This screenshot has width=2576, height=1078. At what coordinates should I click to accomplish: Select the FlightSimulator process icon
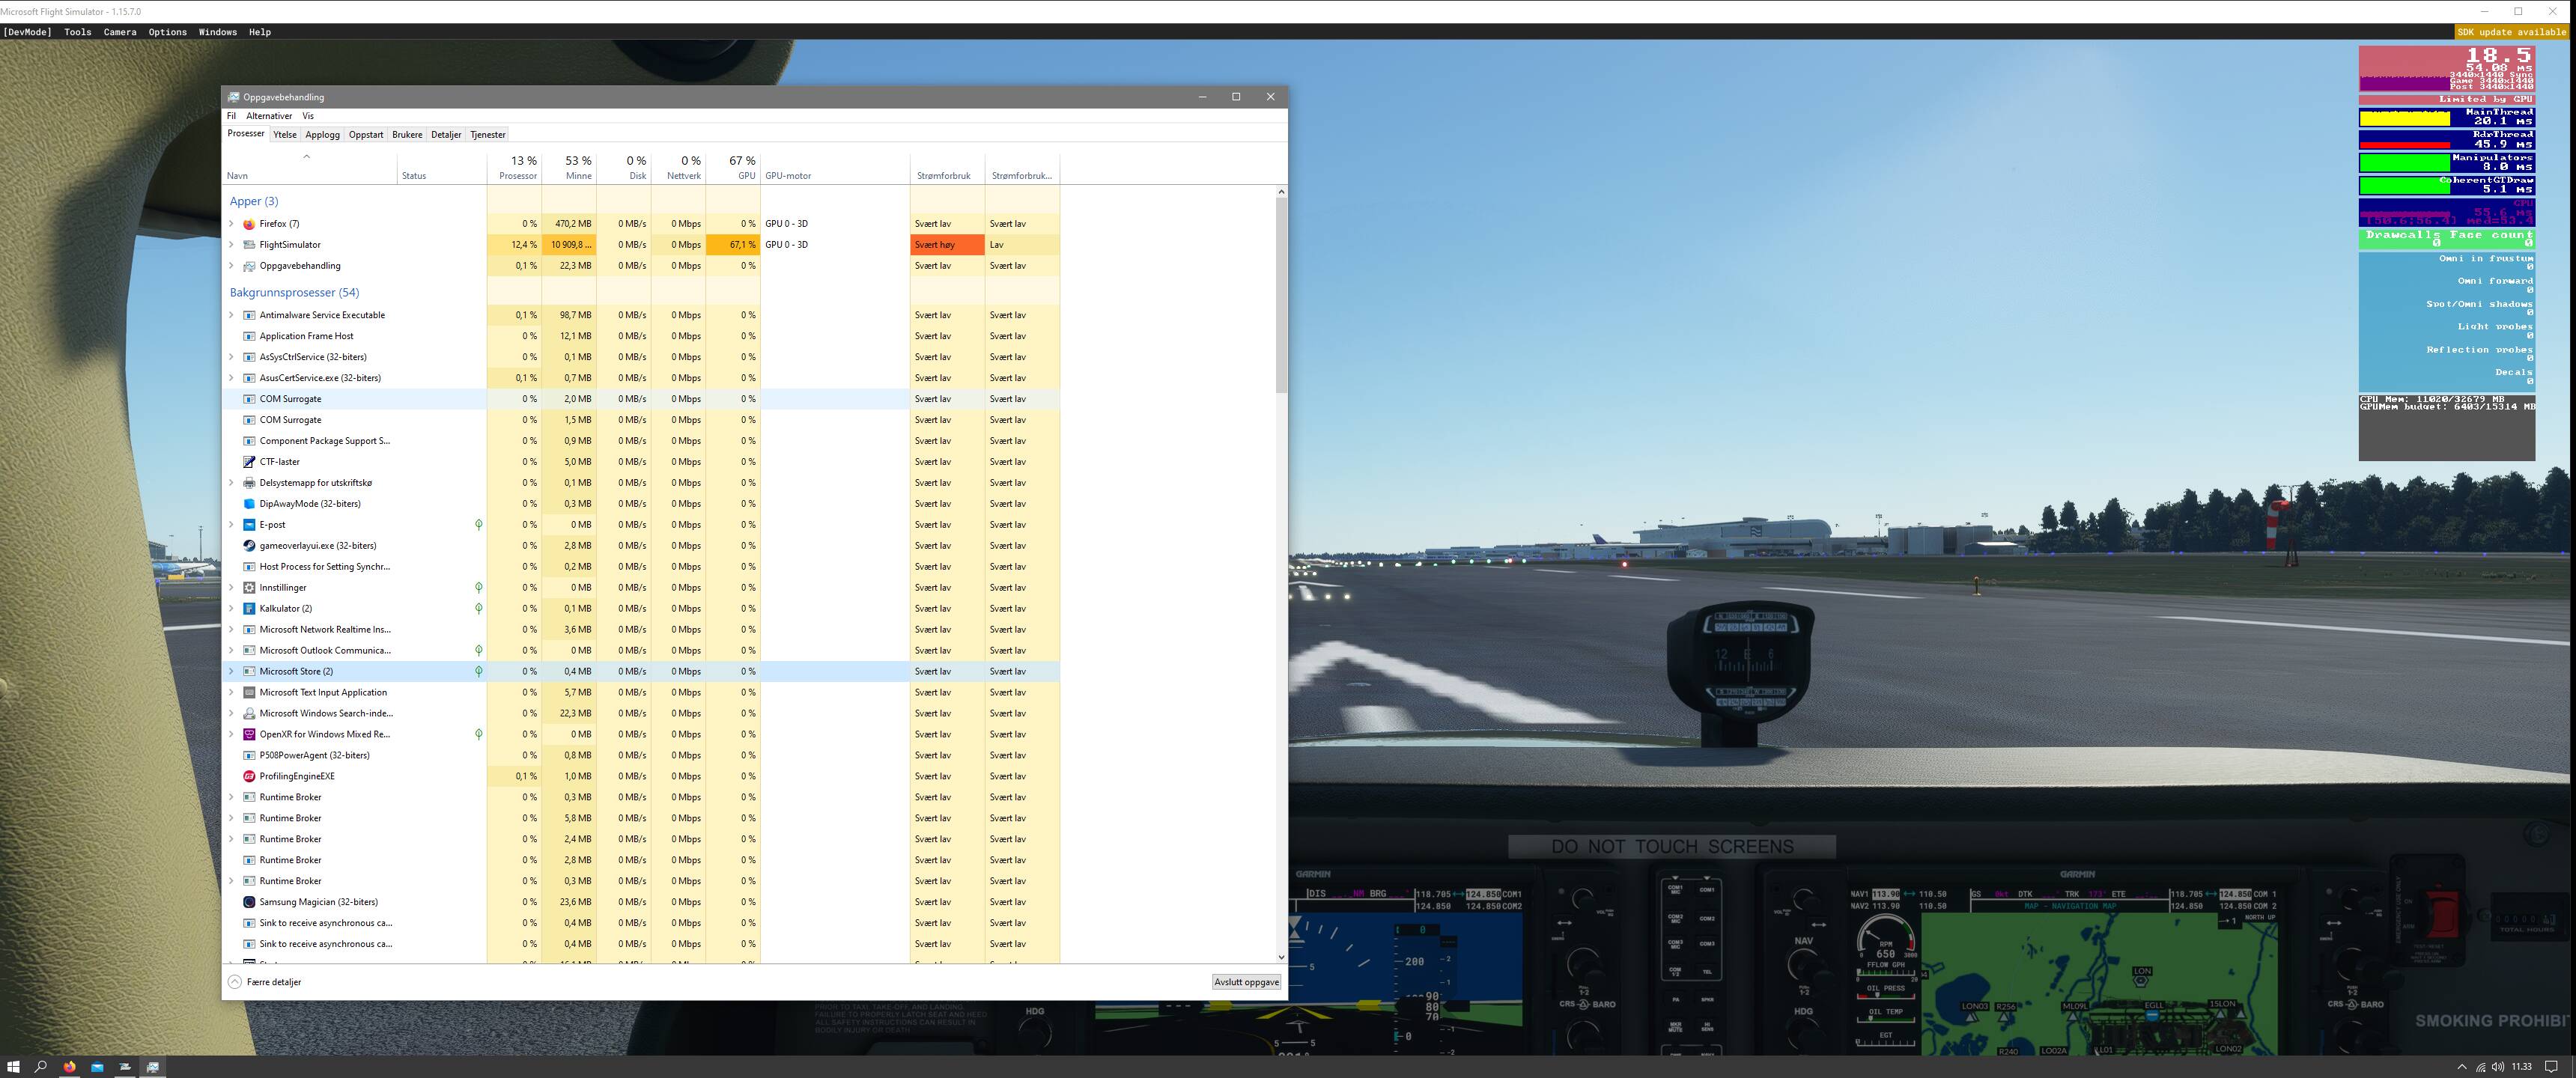tap(249, 245)
